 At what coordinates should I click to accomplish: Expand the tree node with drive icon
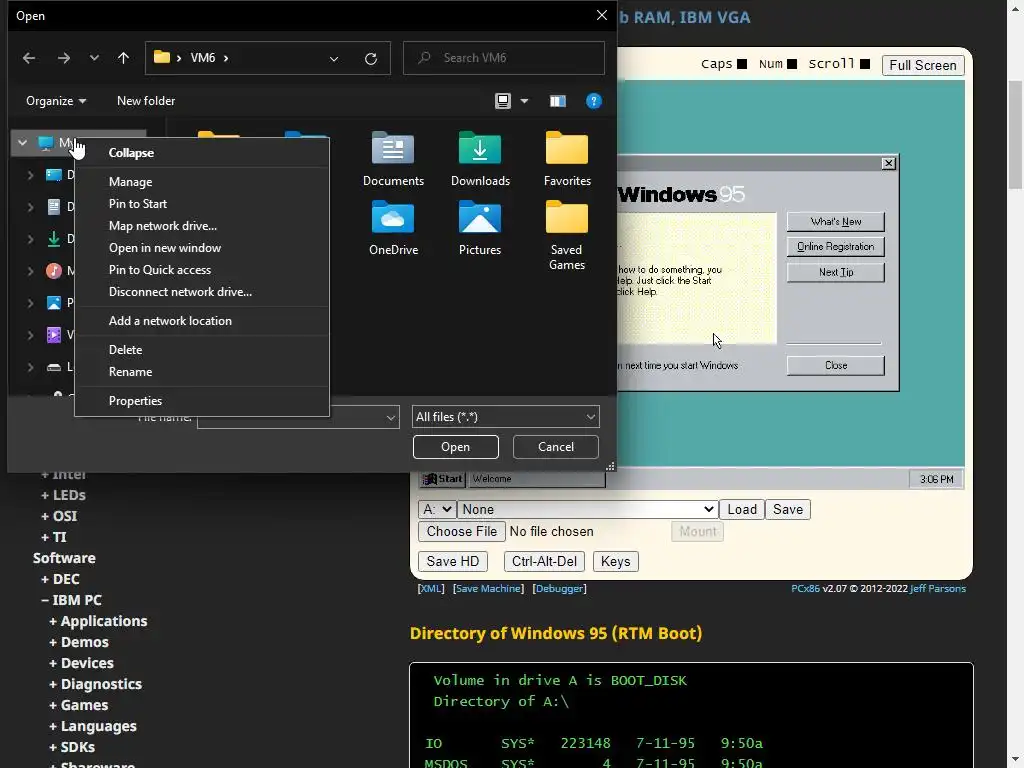click(30, 368)
